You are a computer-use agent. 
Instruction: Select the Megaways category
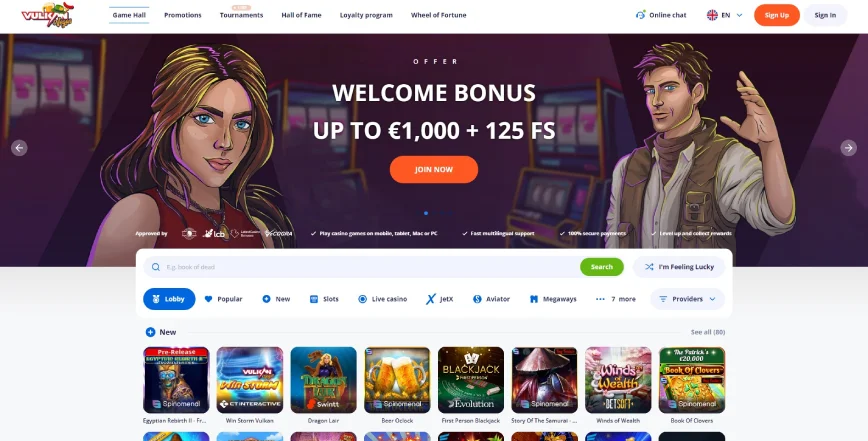(552, 299)
